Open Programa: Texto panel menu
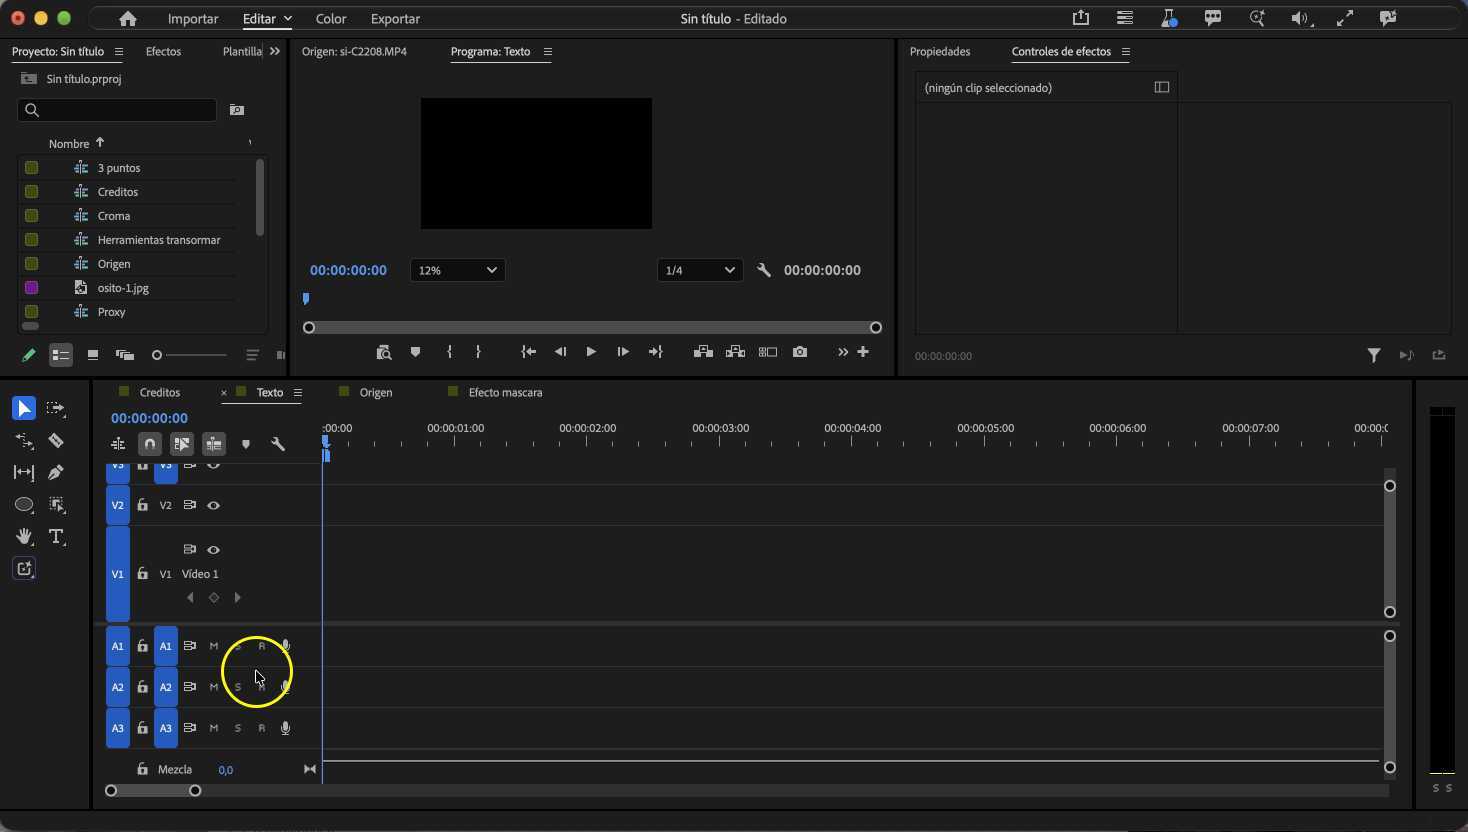1468x832 pixels. click(x=547, y=52)
